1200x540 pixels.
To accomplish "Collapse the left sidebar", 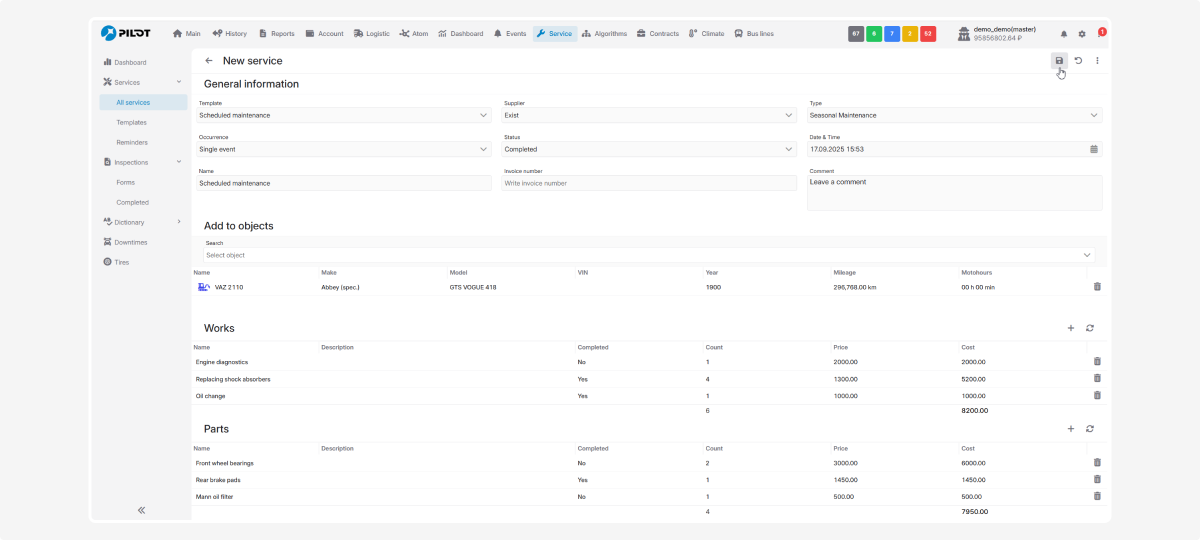I will point(141,510).
